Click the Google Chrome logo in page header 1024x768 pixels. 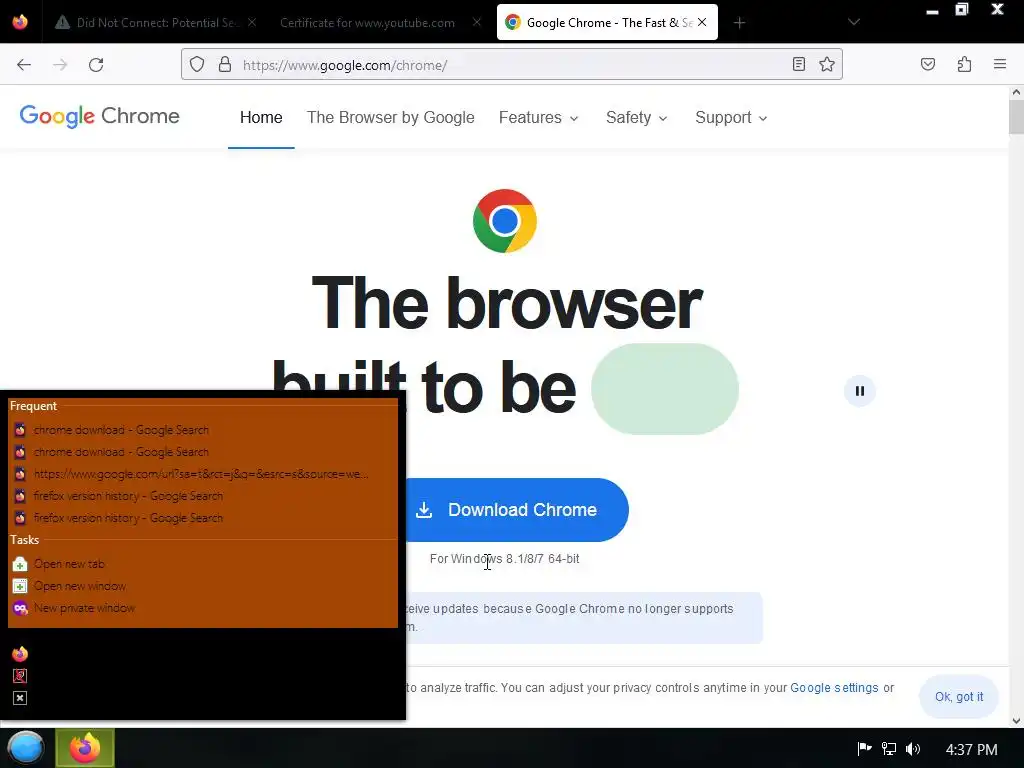pyautogui.click(x=99, y=116)
